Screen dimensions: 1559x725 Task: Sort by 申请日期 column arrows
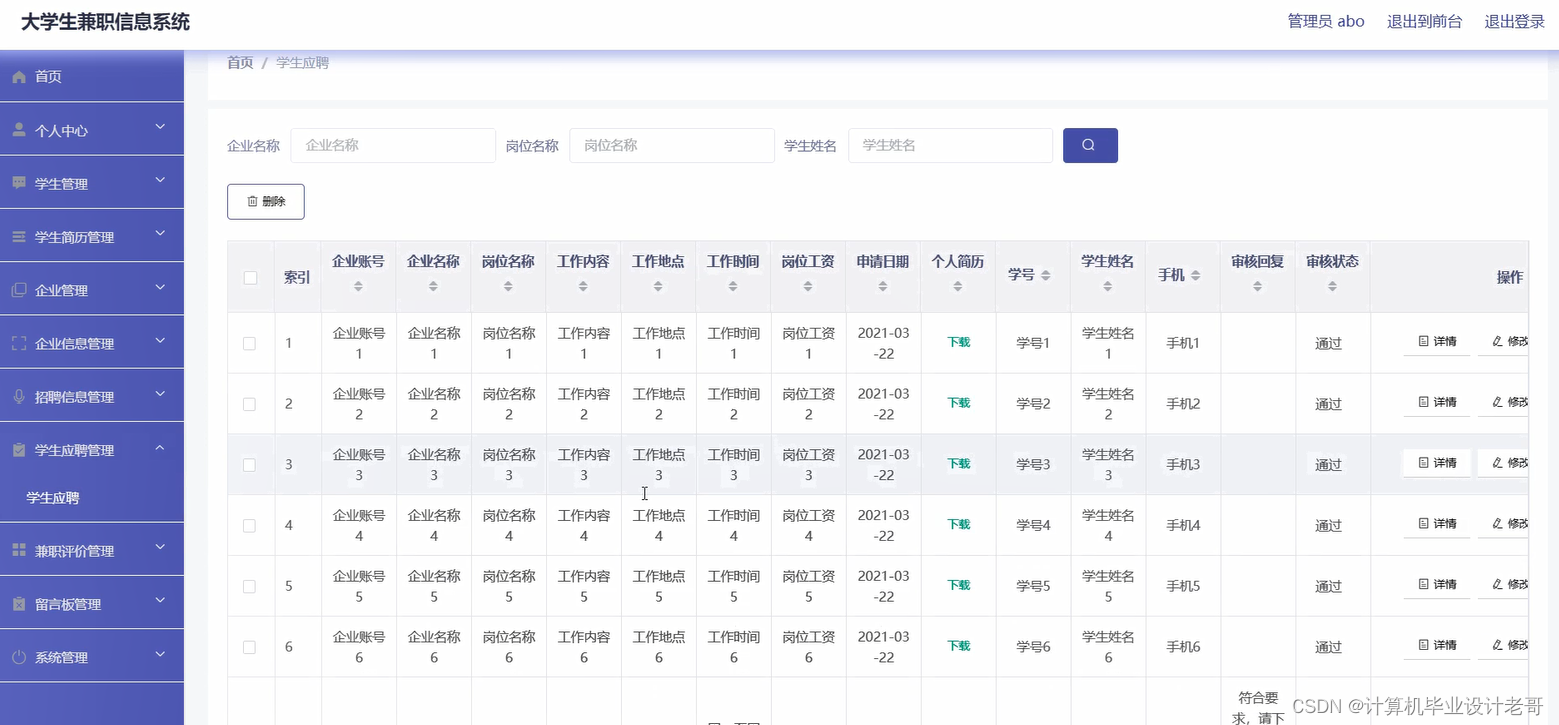(x=883, y=287)
